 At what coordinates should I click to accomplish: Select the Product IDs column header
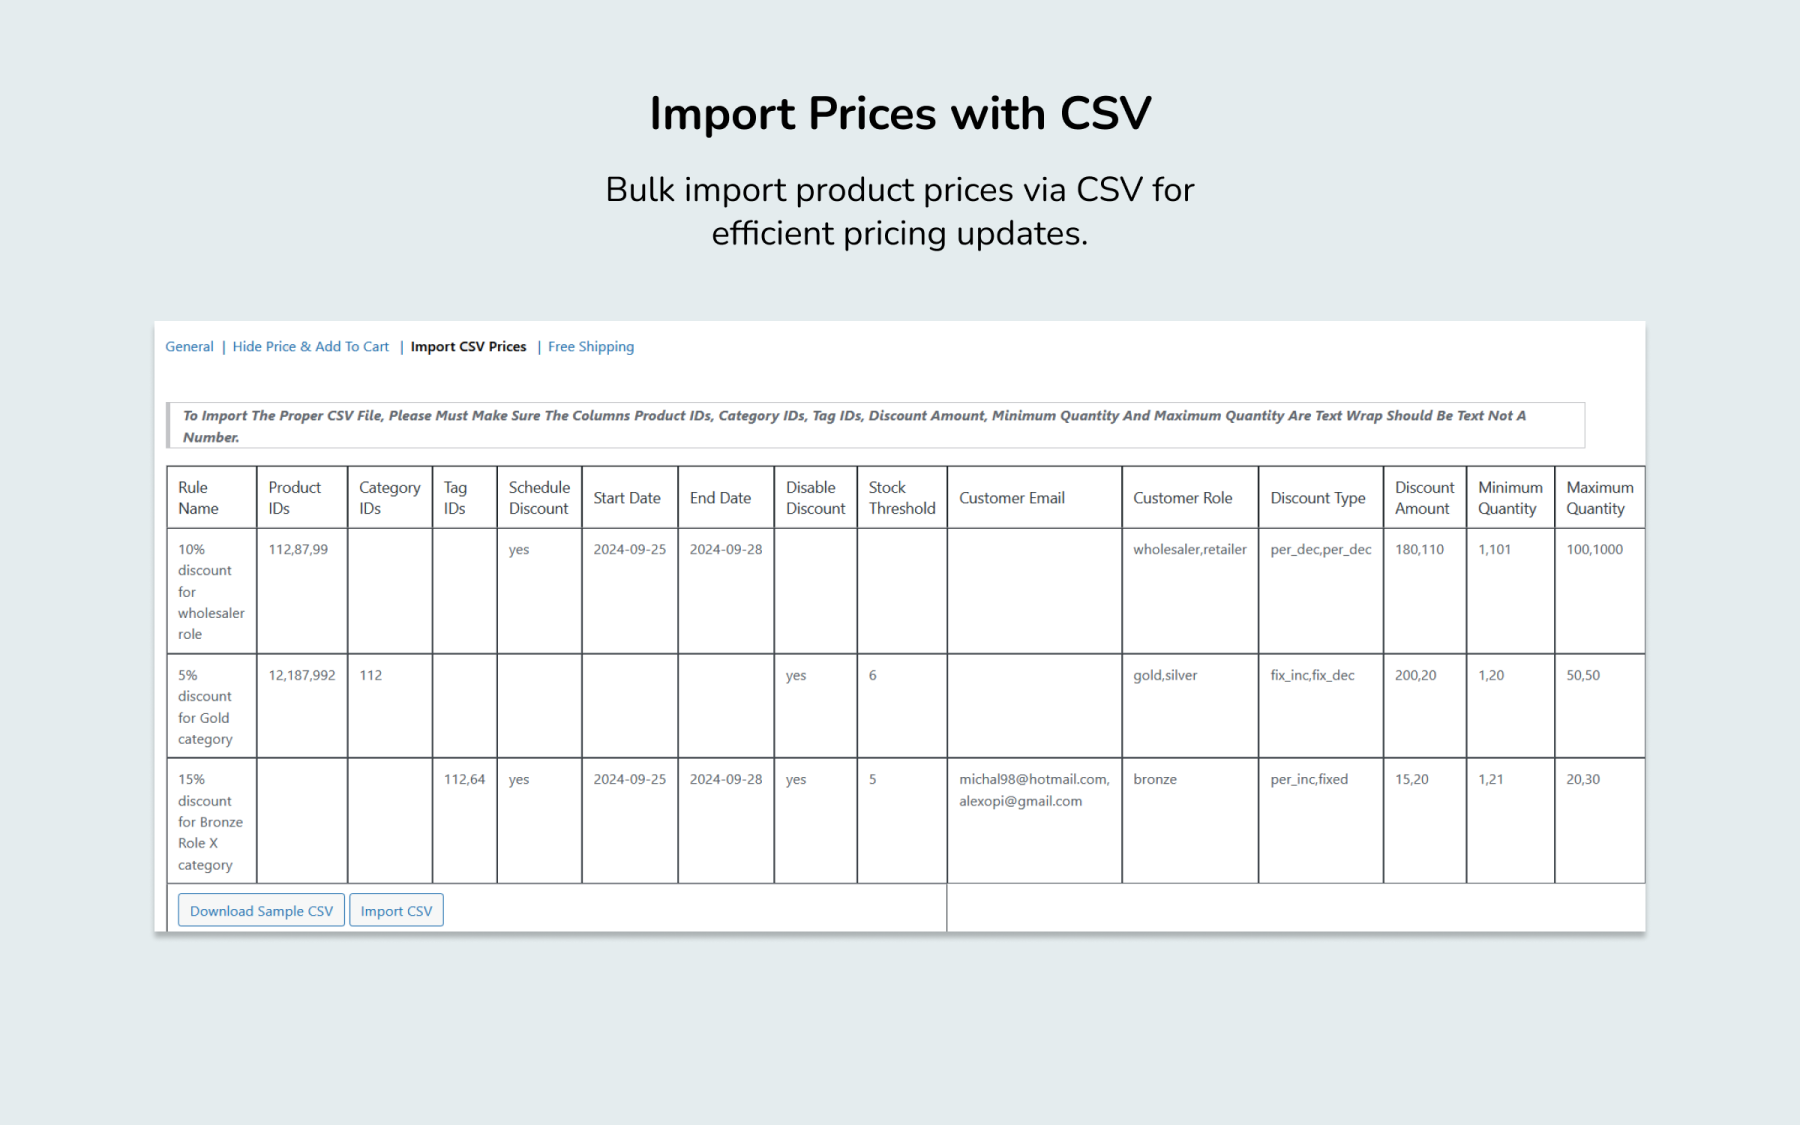(x=302, y=497)
